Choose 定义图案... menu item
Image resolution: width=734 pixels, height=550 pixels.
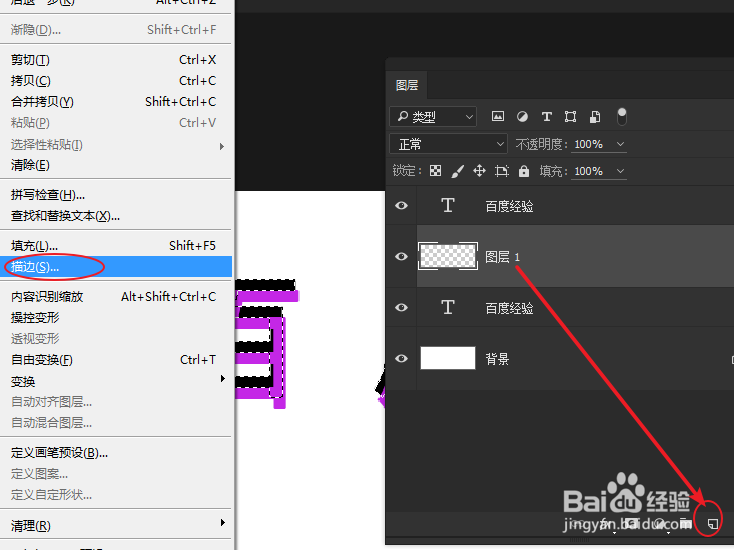[116, 474]
